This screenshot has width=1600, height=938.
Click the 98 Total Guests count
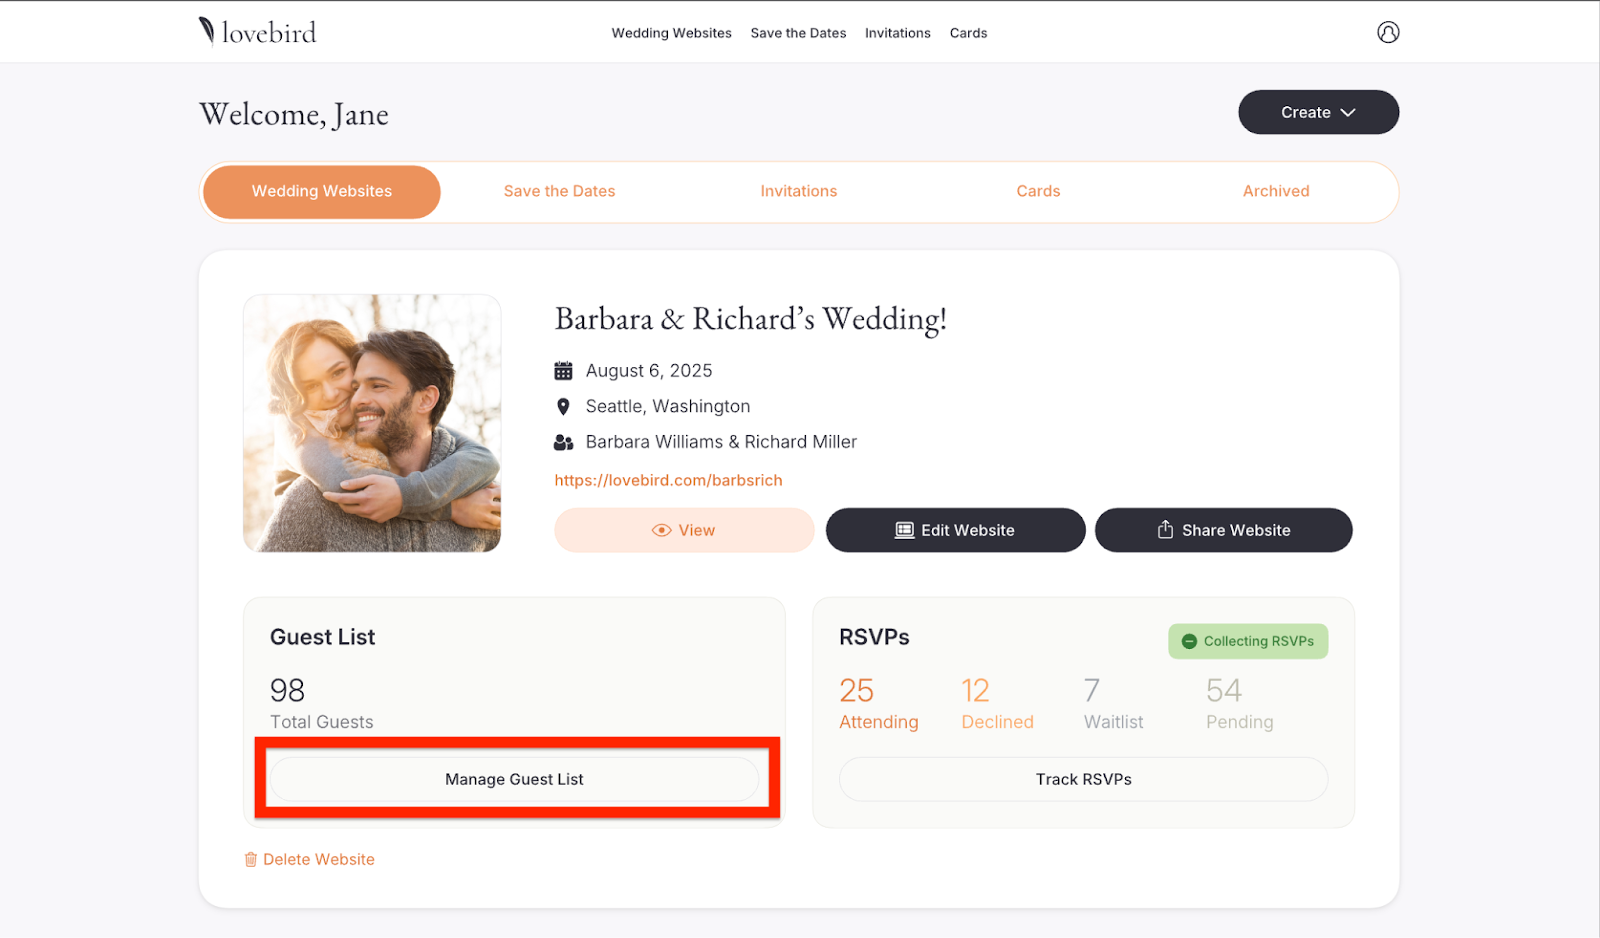click(x=321, y=704)
